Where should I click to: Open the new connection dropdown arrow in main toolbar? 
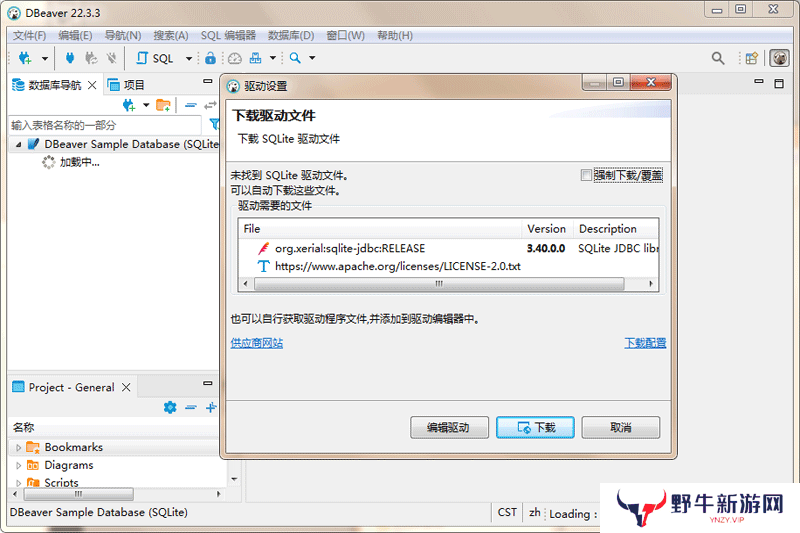[x=45, y=59]
